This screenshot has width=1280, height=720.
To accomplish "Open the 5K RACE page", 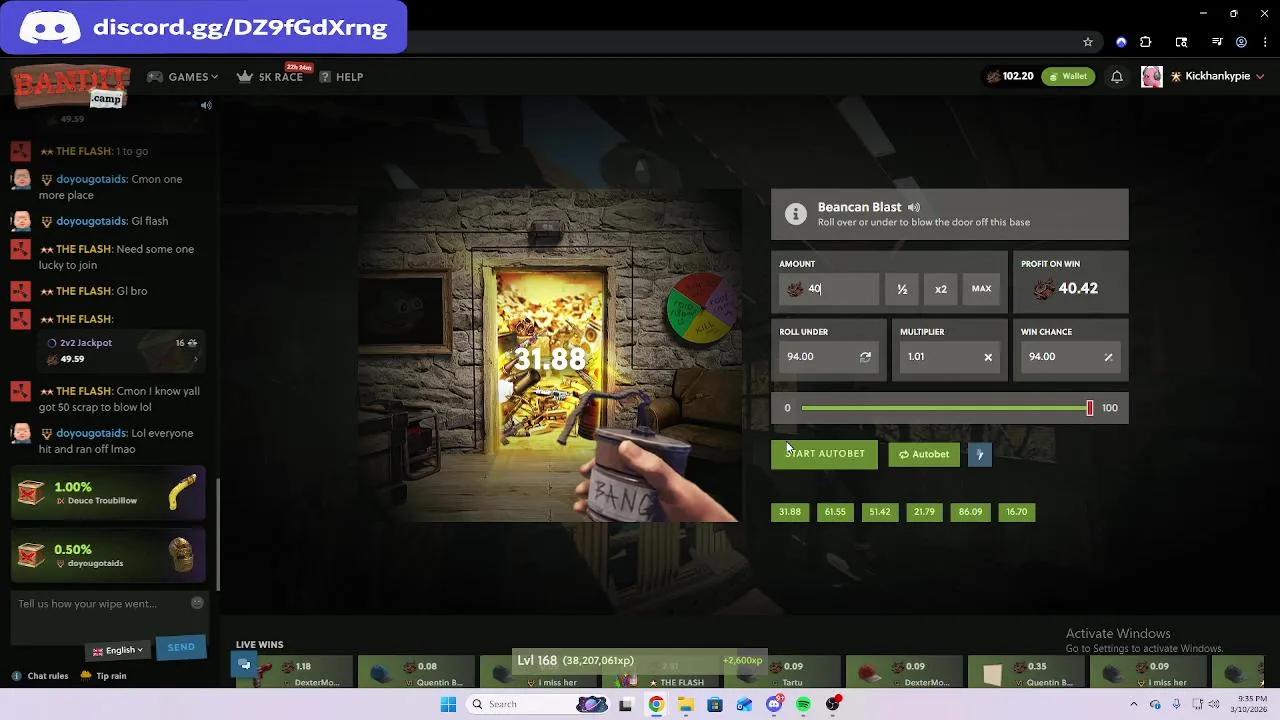I will coord(270,76).
